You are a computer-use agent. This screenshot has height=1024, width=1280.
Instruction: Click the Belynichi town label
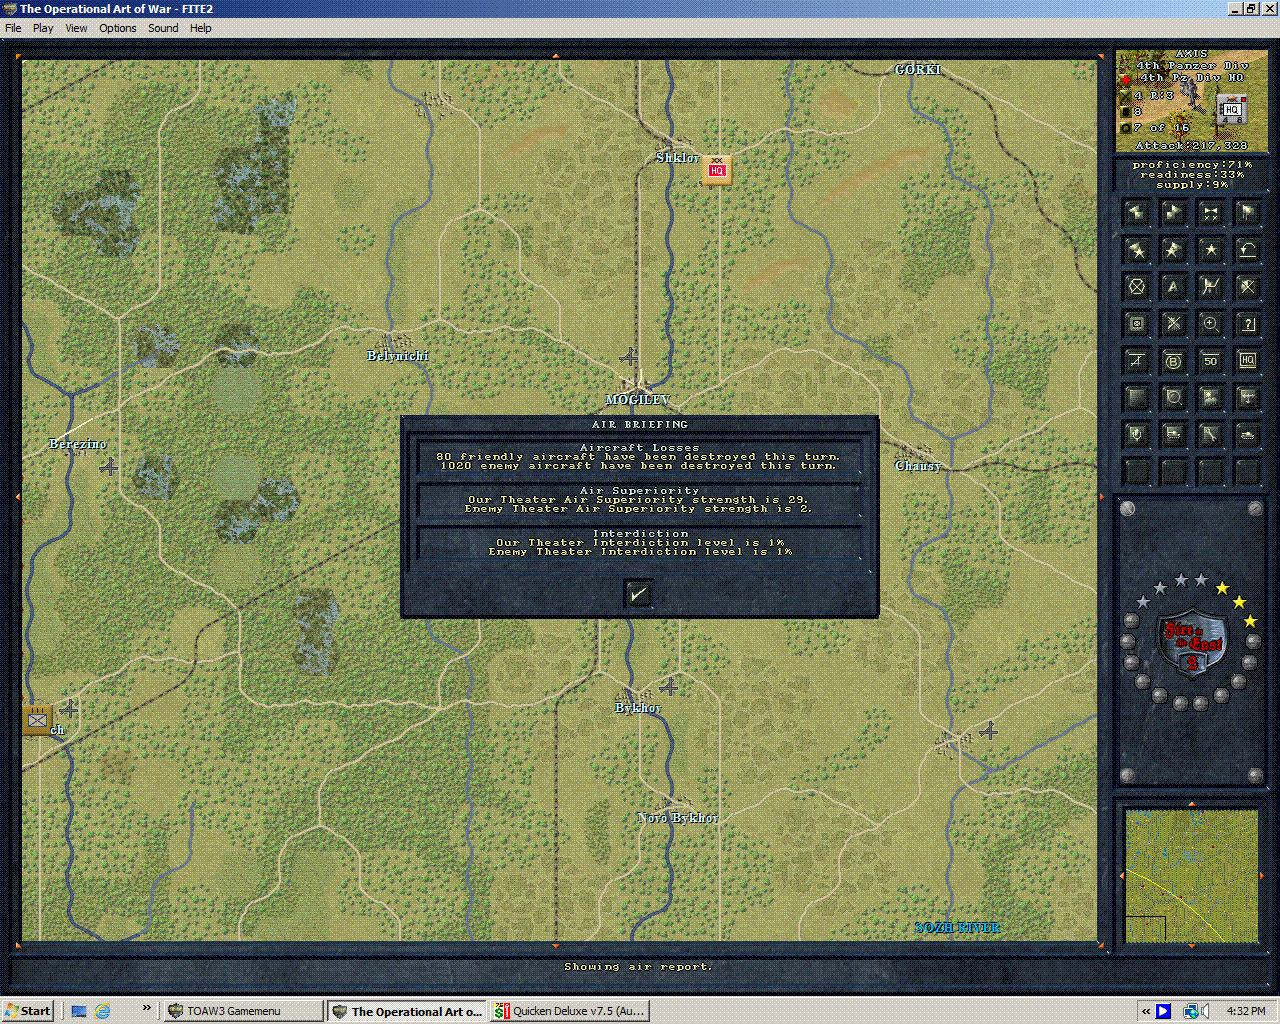398,355
